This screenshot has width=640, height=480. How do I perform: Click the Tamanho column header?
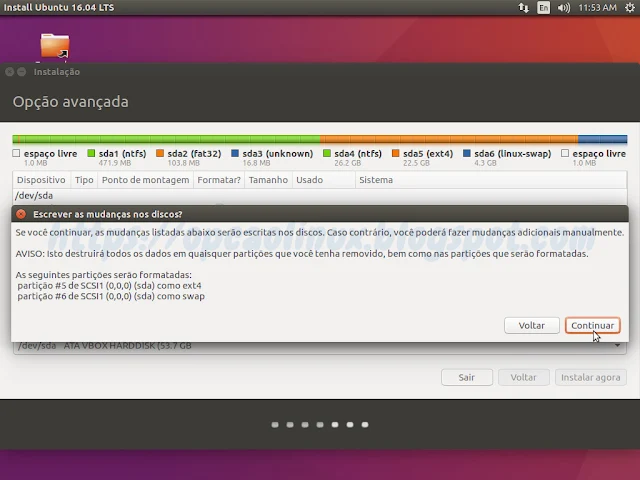click(x=268, y=180)
